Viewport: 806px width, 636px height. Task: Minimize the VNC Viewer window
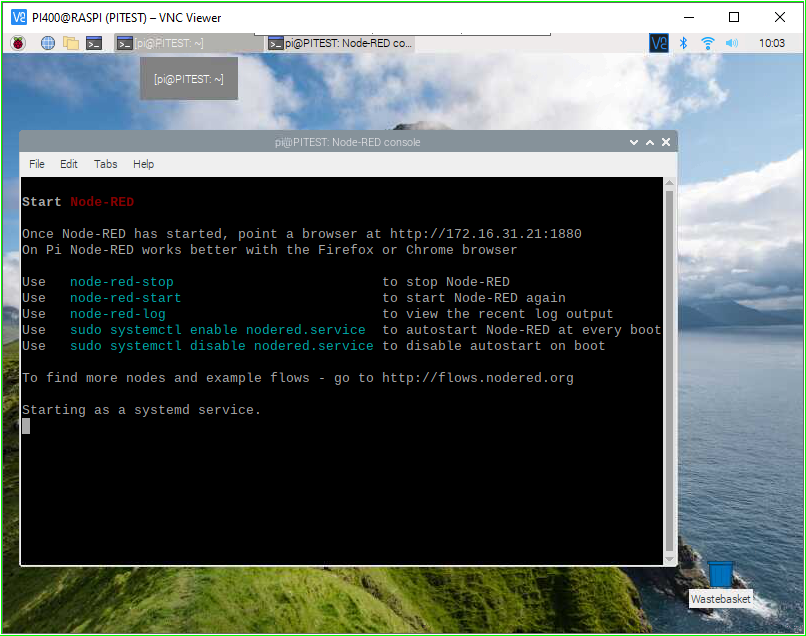689,17
